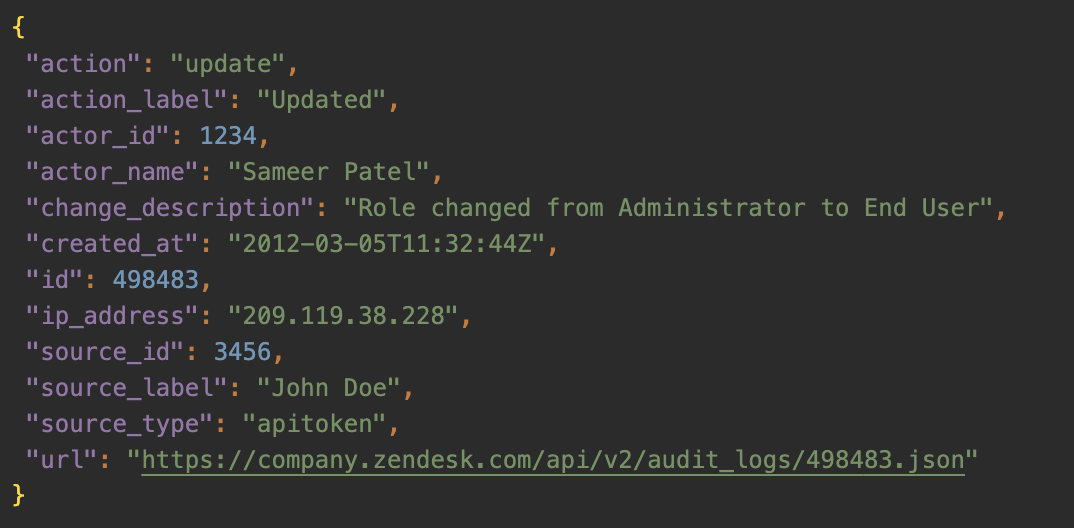
Task: Click the "change_description" key
Action: tap(171, 208)
